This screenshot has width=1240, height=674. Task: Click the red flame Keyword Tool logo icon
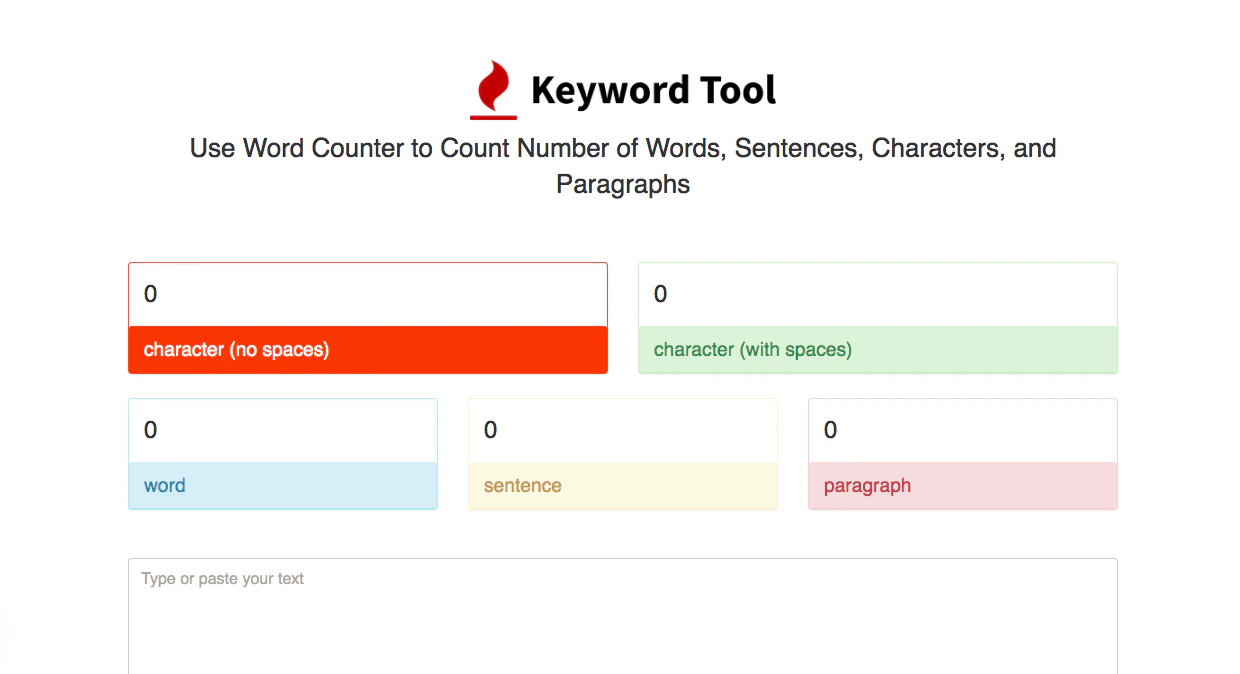[493, 90]
